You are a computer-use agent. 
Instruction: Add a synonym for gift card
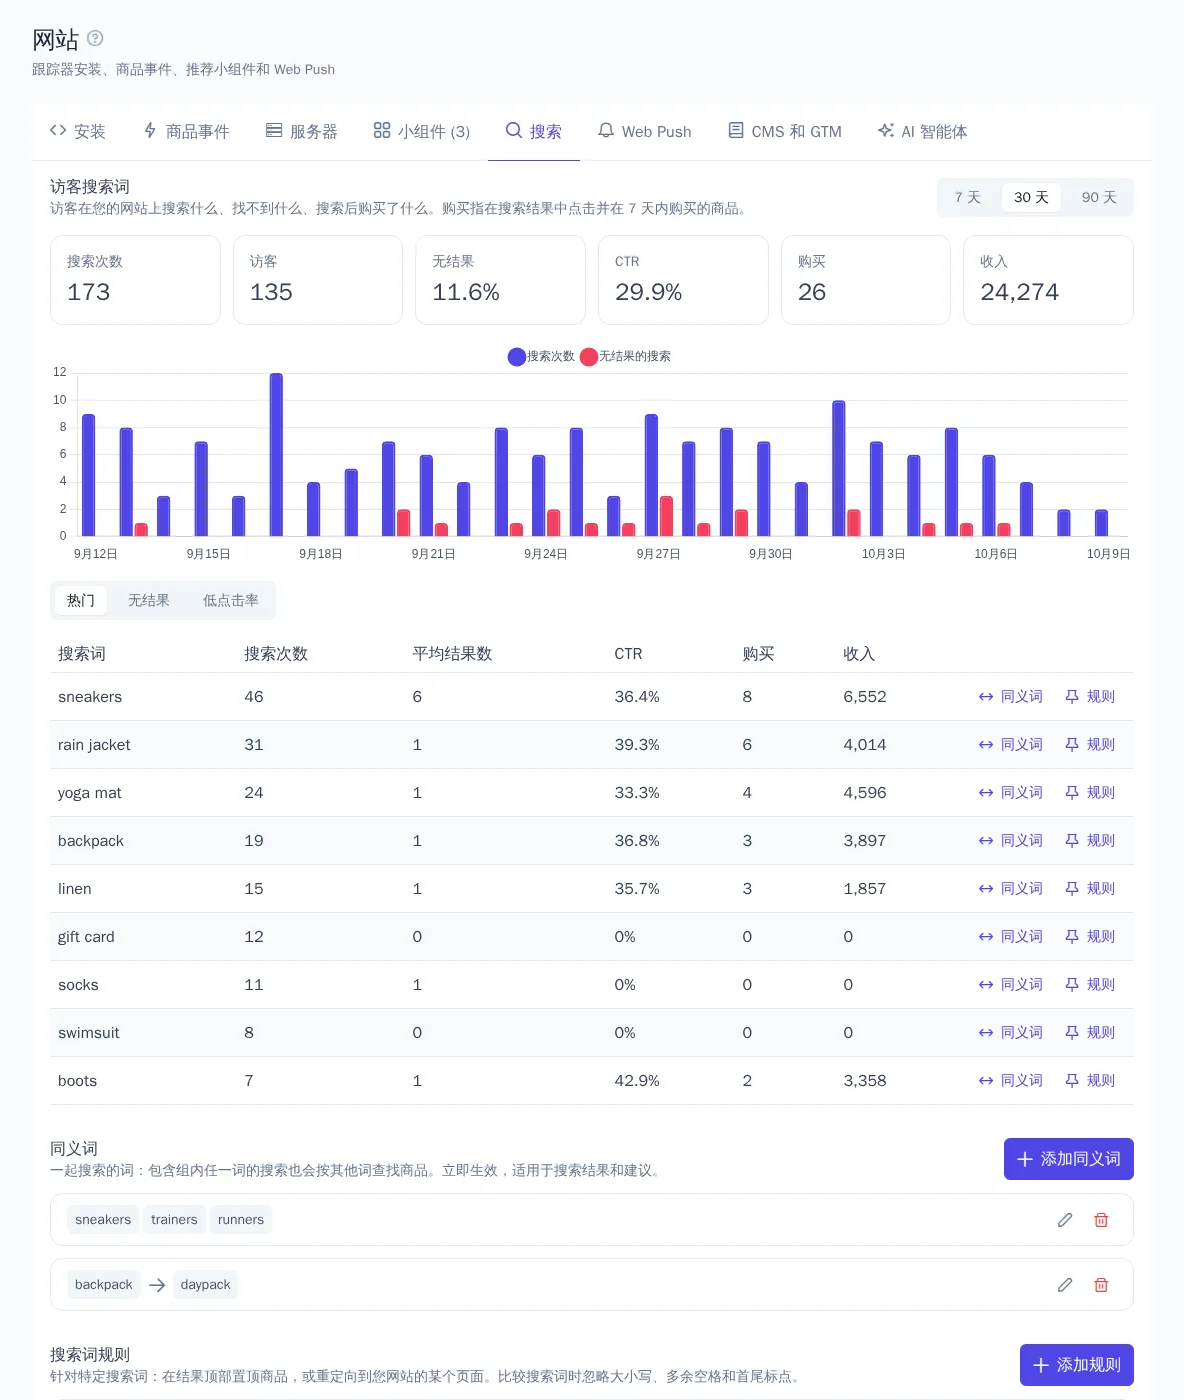(1010, 937)
